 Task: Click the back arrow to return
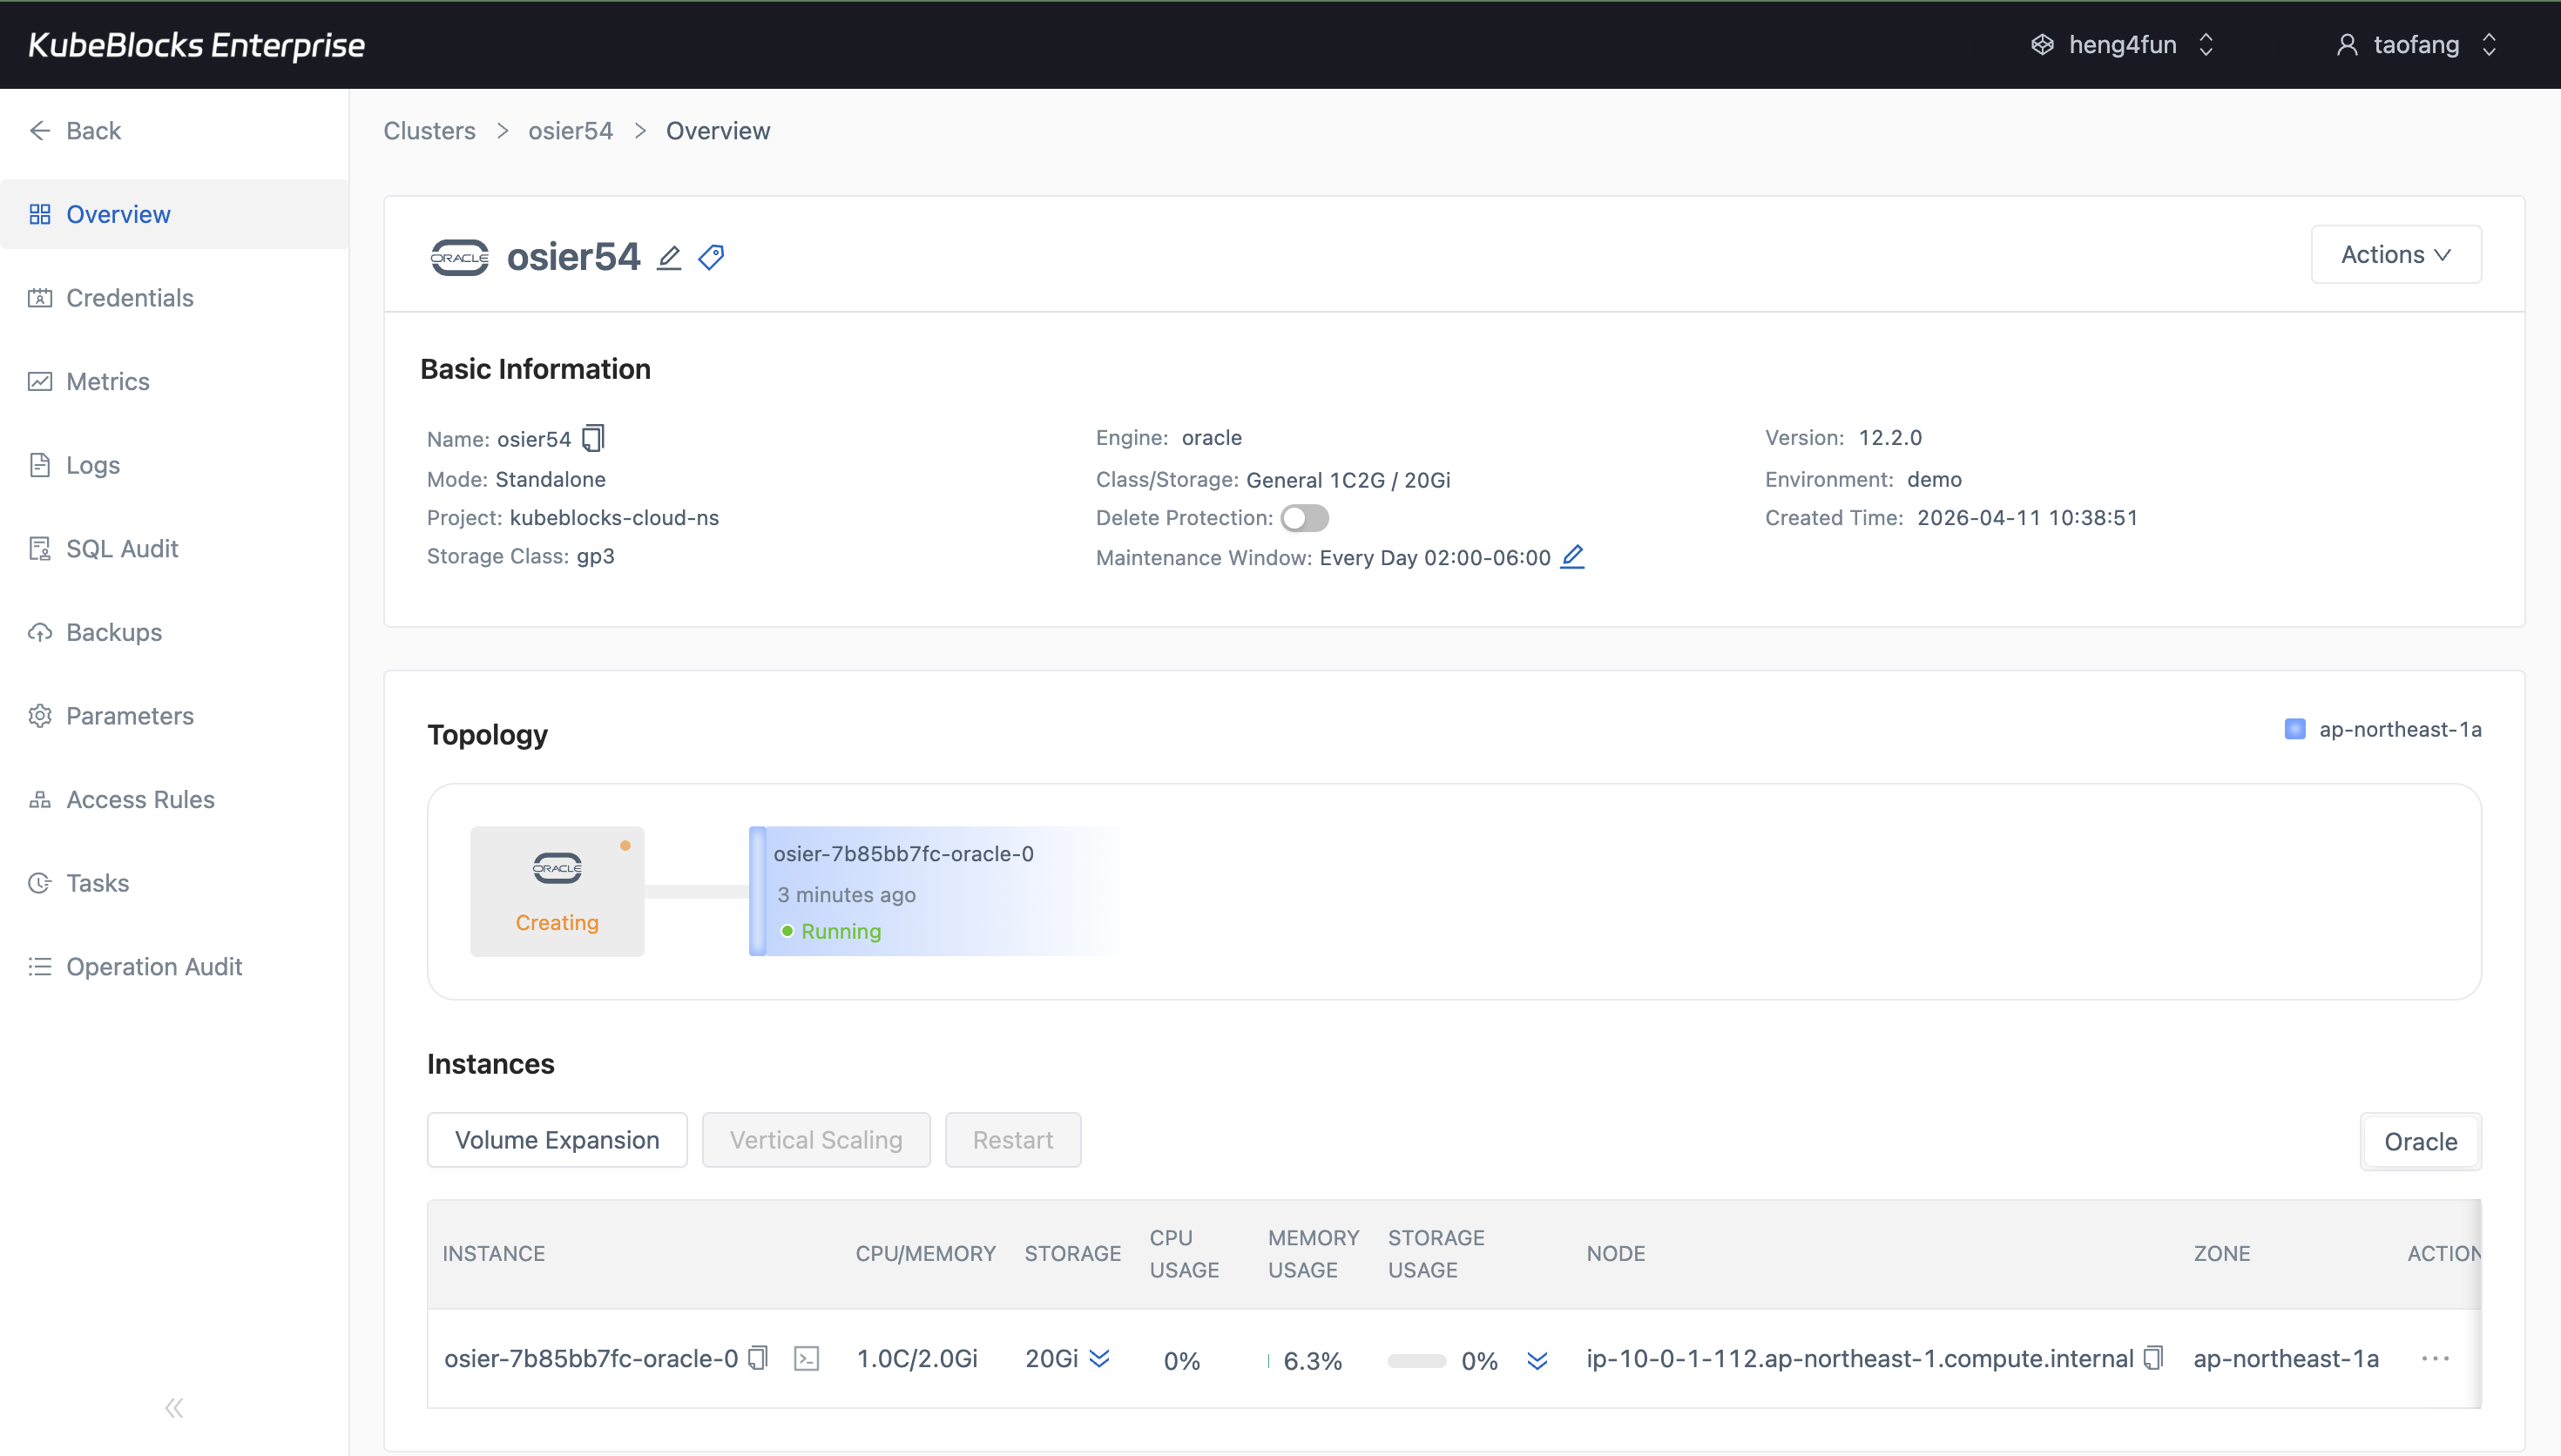[40, 130]
